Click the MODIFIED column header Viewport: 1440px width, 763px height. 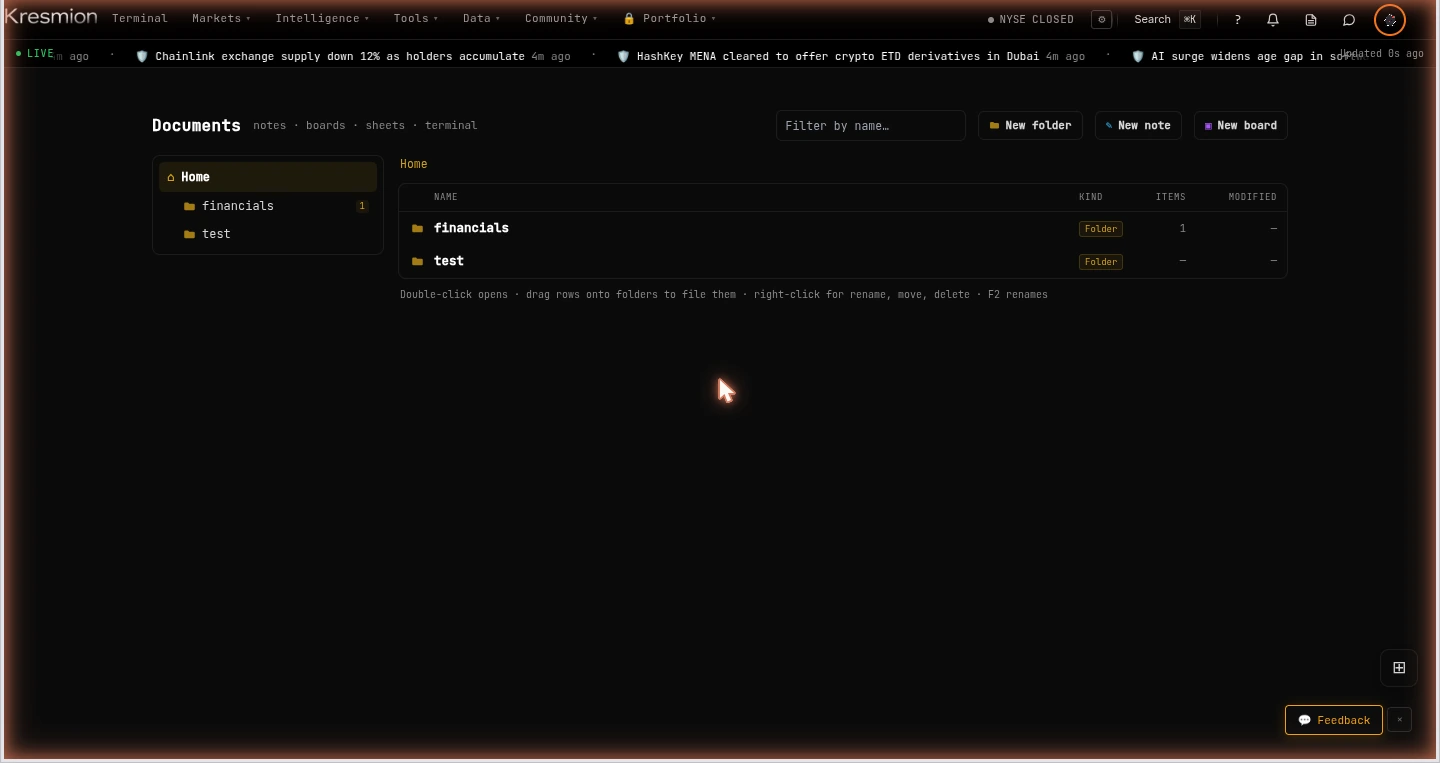coord(1253,197)
